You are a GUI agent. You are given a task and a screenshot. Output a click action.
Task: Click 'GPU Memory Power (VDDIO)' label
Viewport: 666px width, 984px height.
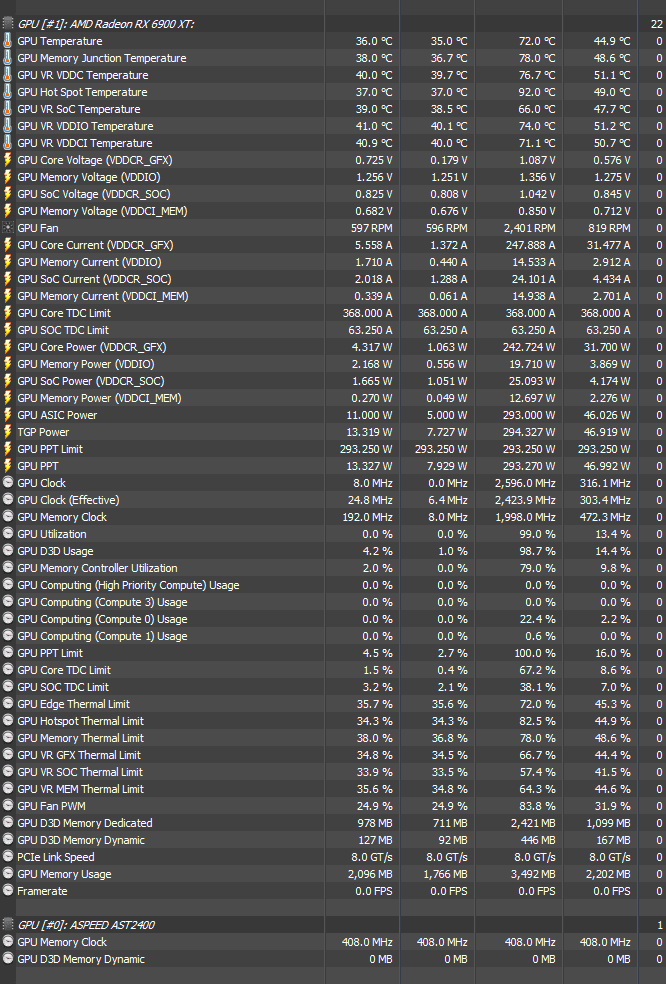click(x=86, y=363)
